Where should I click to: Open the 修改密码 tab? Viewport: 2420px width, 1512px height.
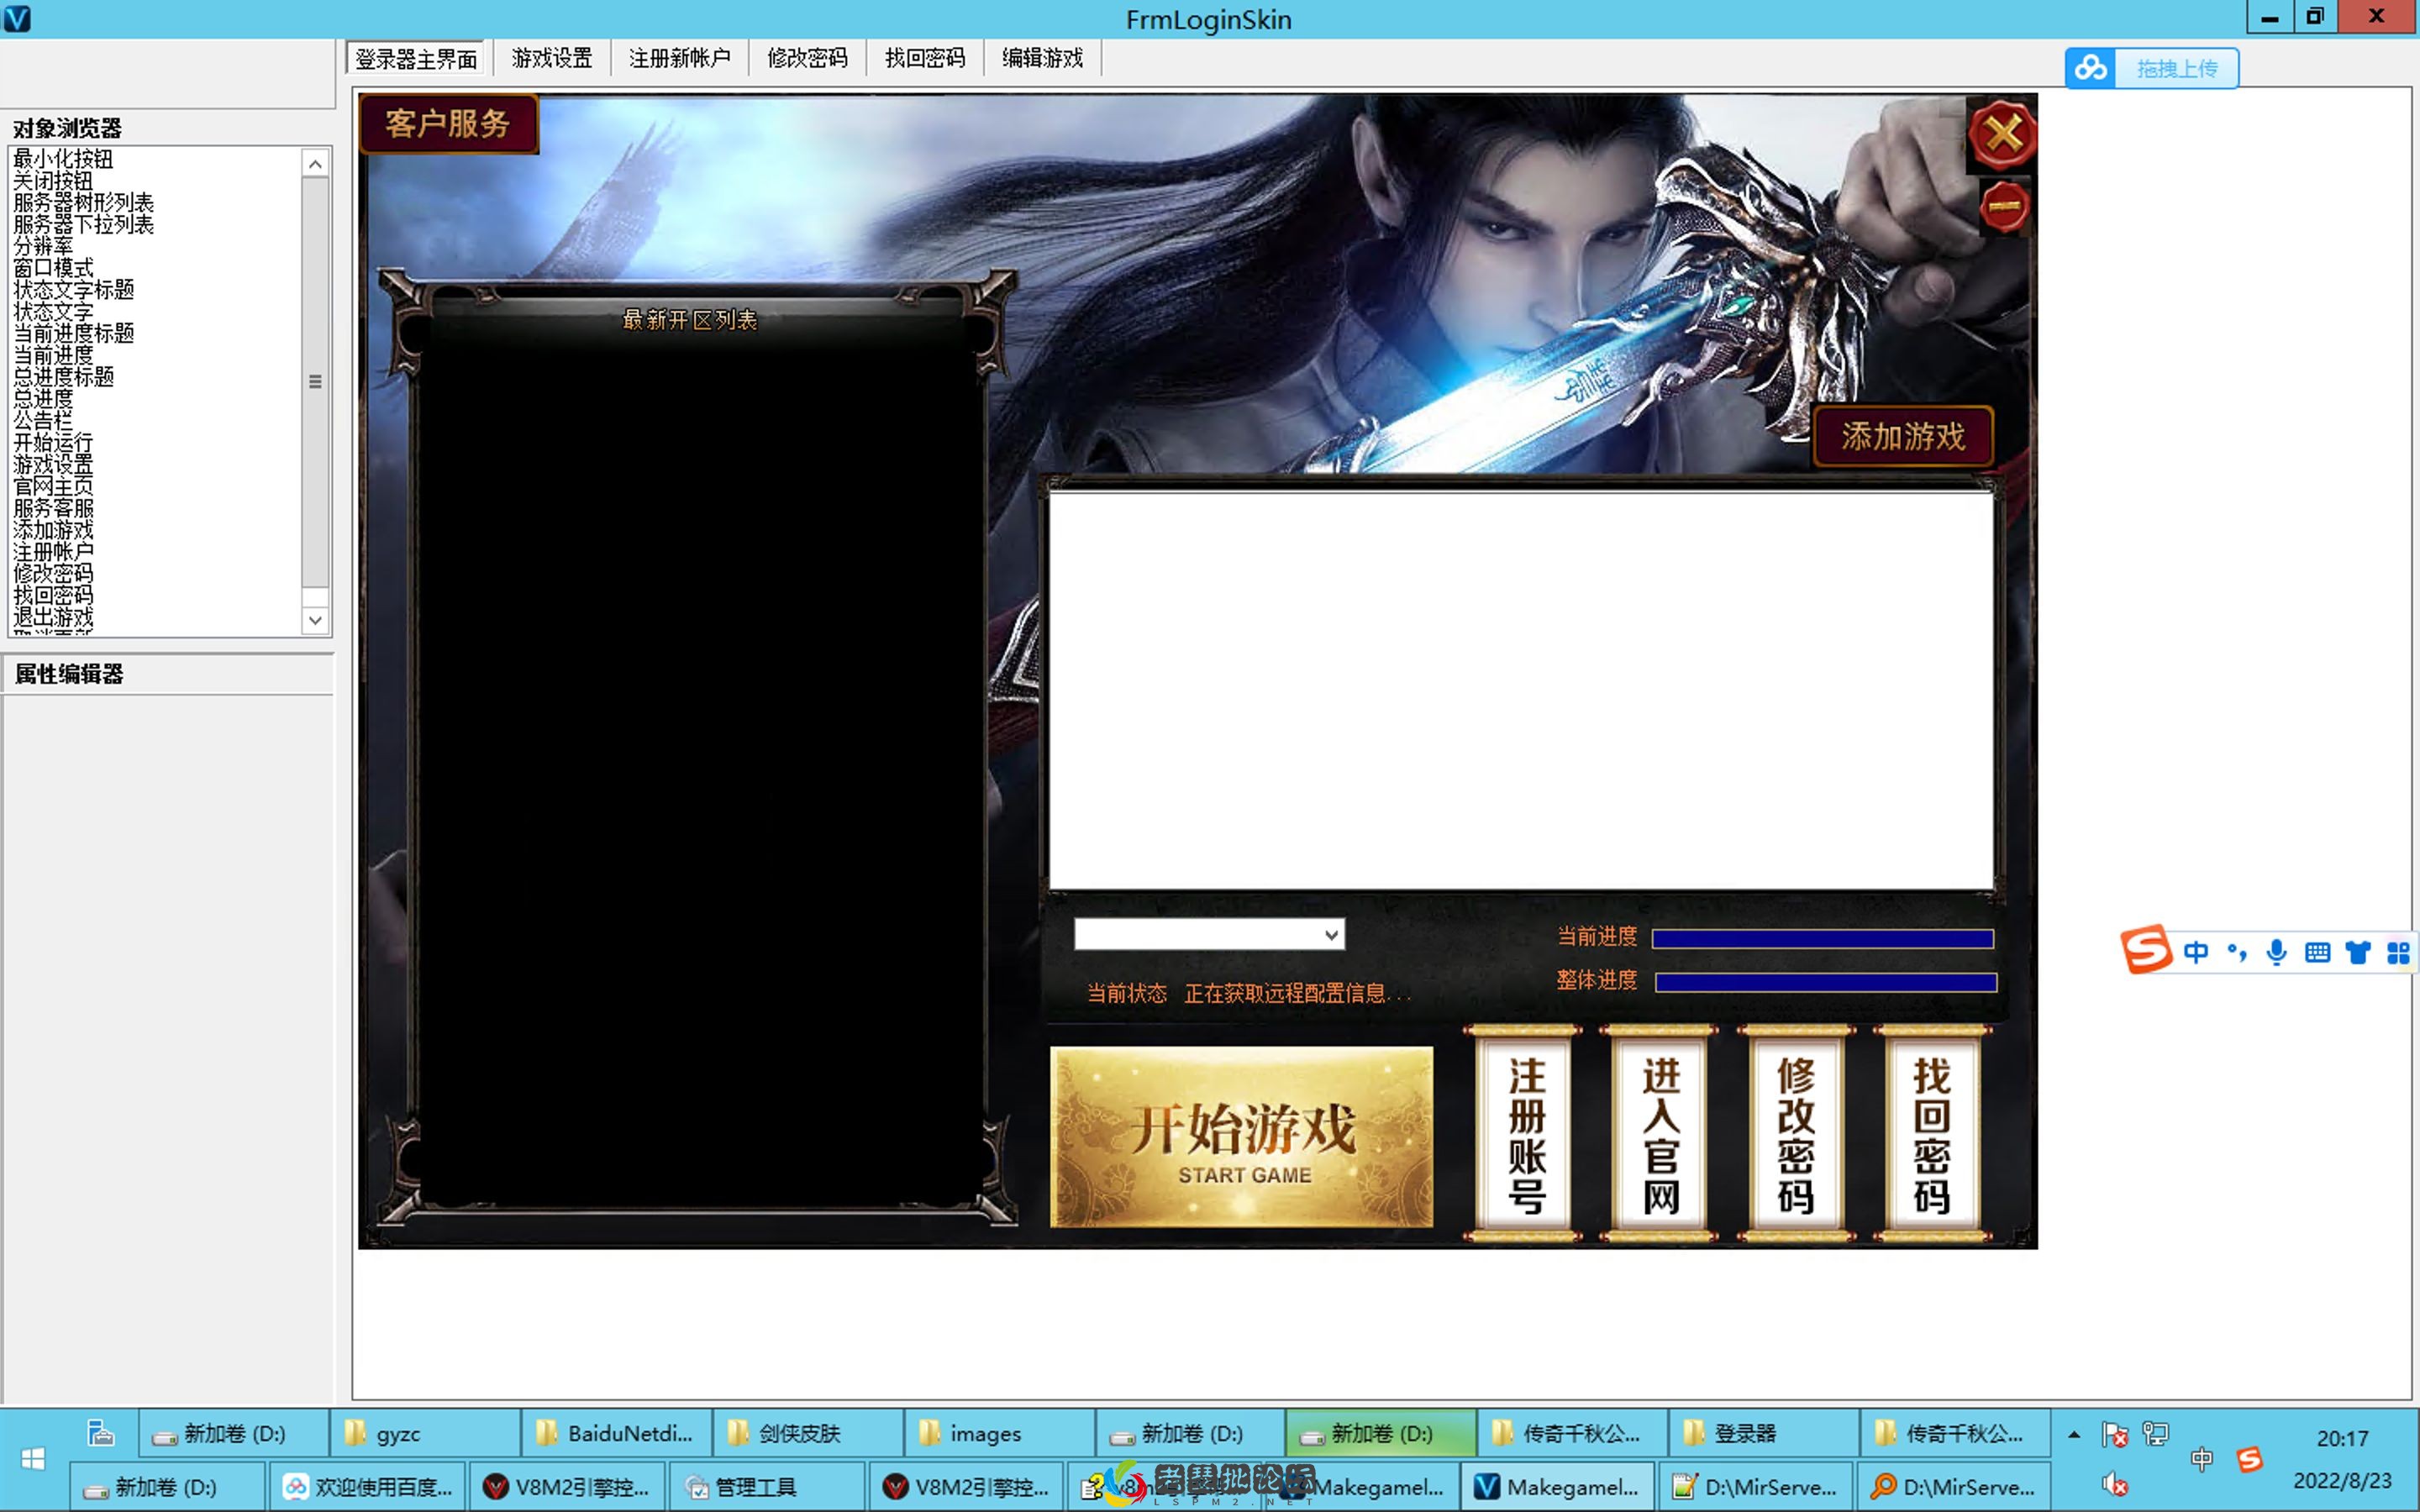807,58
